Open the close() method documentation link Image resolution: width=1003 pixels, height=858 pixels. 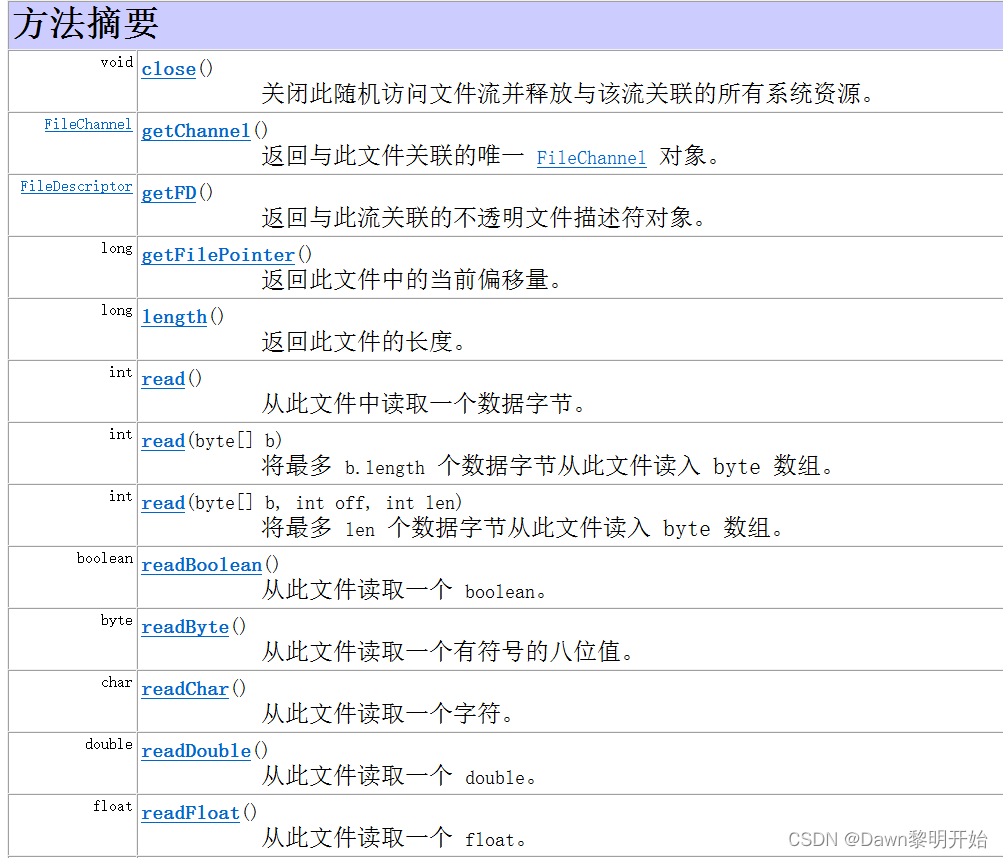(168, 69)
